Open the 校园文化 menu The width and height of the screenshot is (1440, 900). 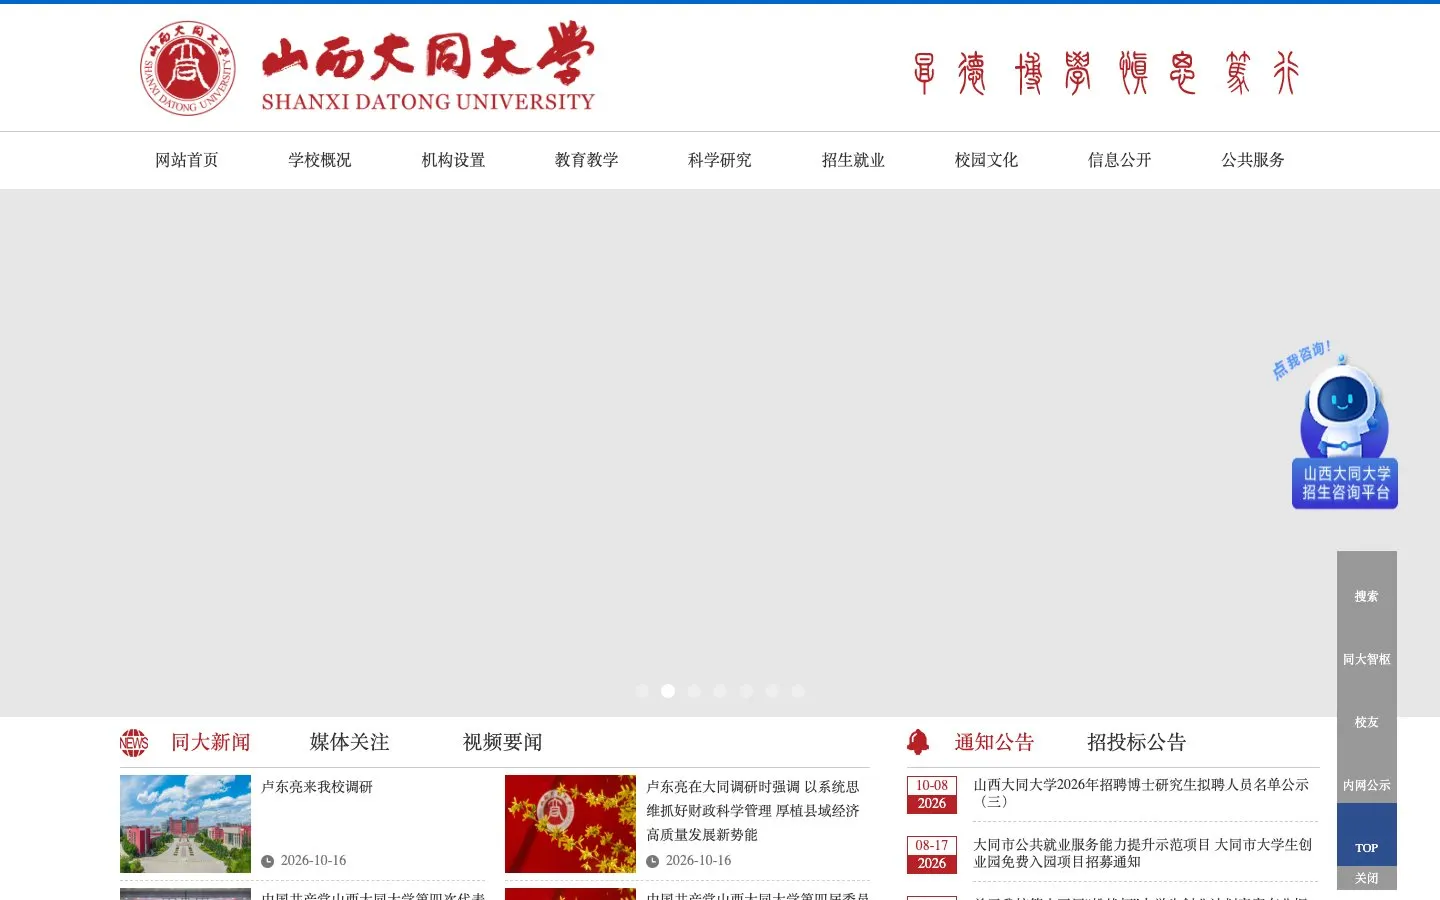coord(986,160)
